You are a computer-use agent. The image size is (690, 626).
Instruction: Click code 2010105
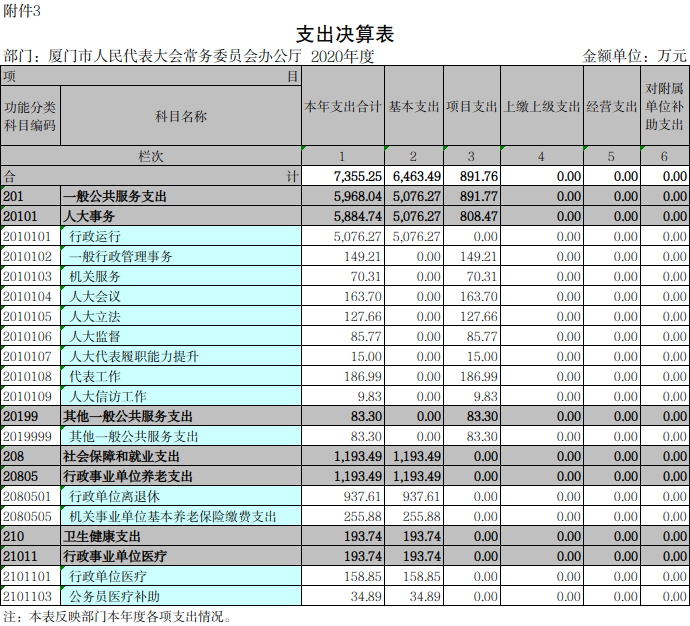click(x=27, y=316)
